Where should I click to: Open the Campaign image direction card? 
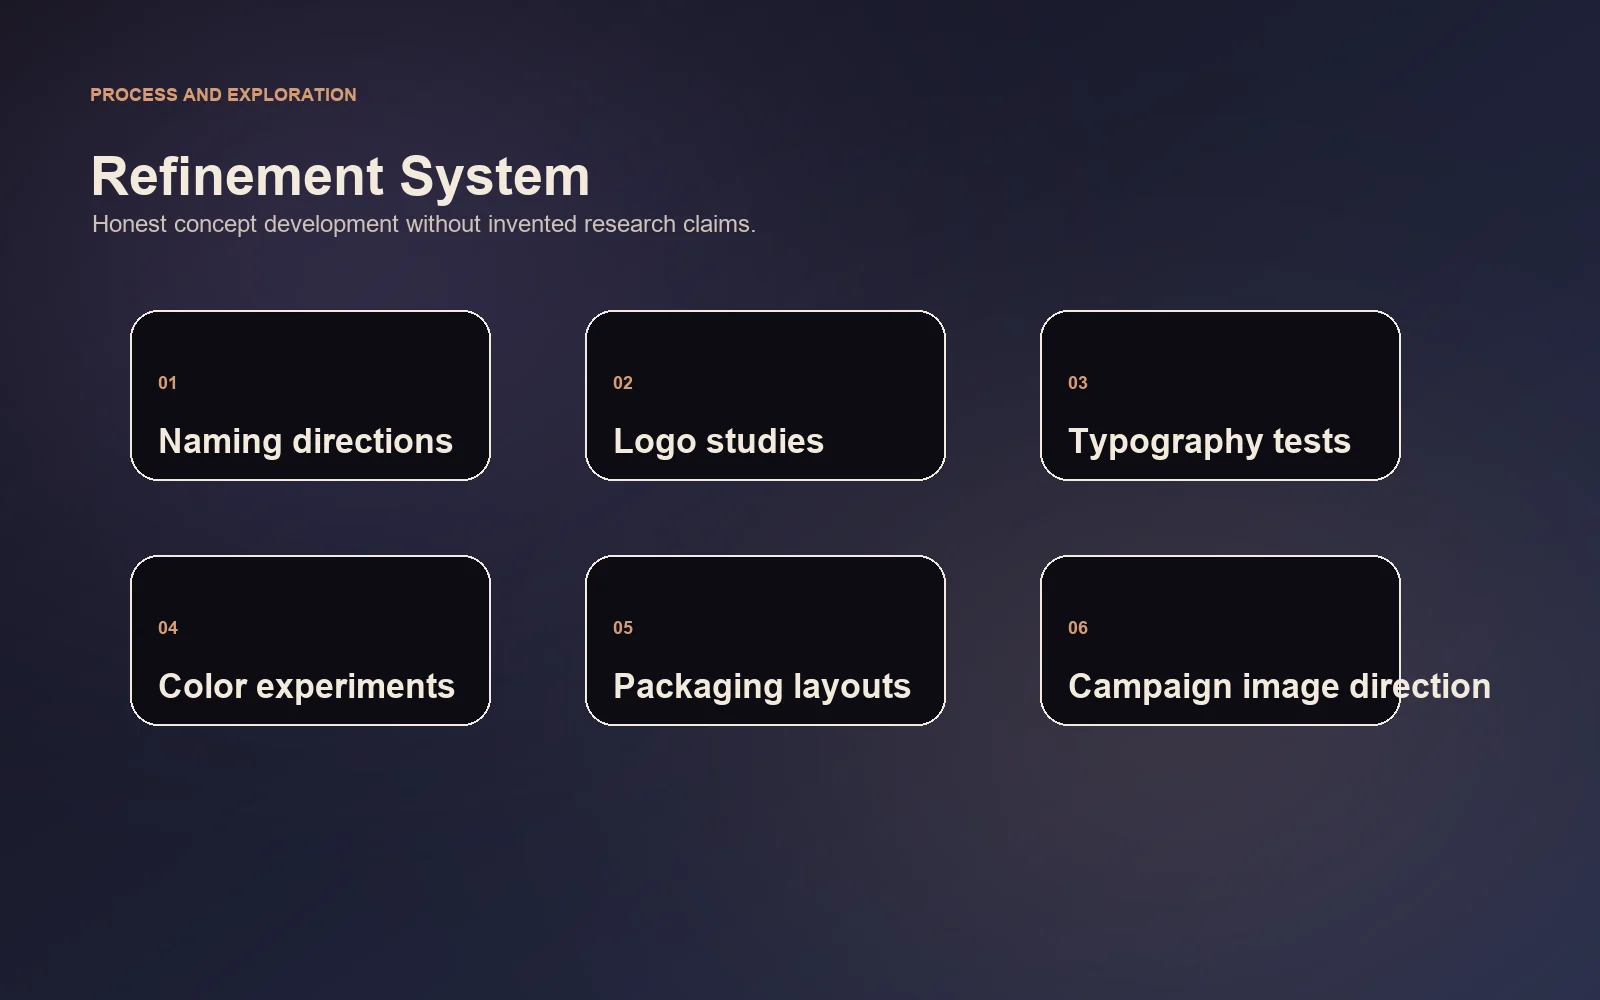click(x=1220, y=640)
